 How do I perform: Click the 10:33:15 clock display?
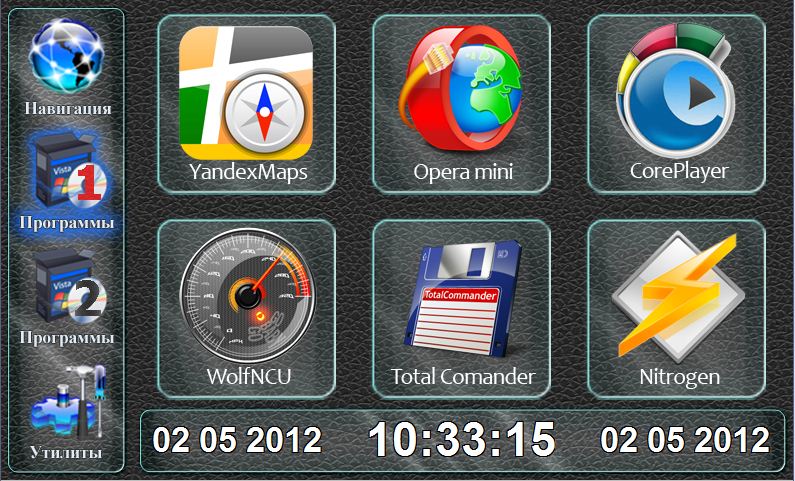(x=461, y=439)
